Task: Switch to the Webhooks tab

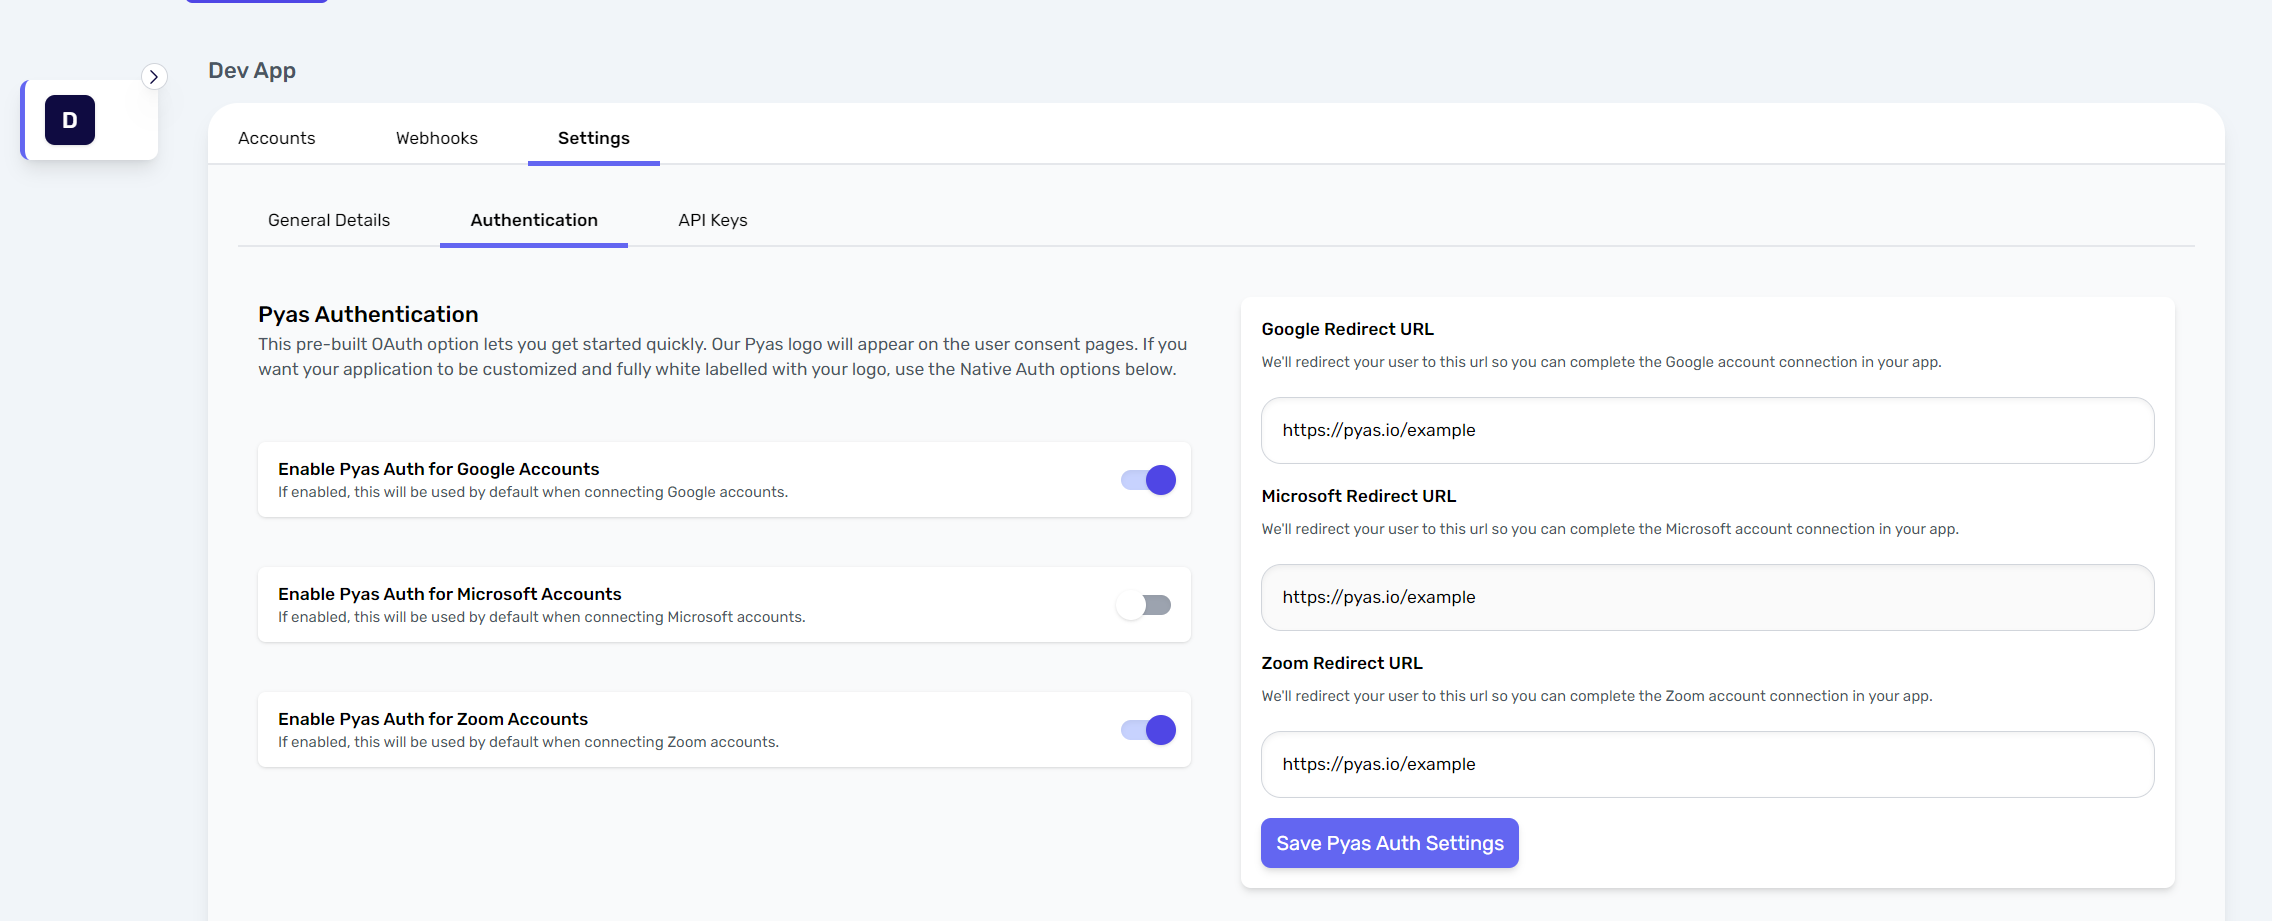Action: [x=436, y=138]
